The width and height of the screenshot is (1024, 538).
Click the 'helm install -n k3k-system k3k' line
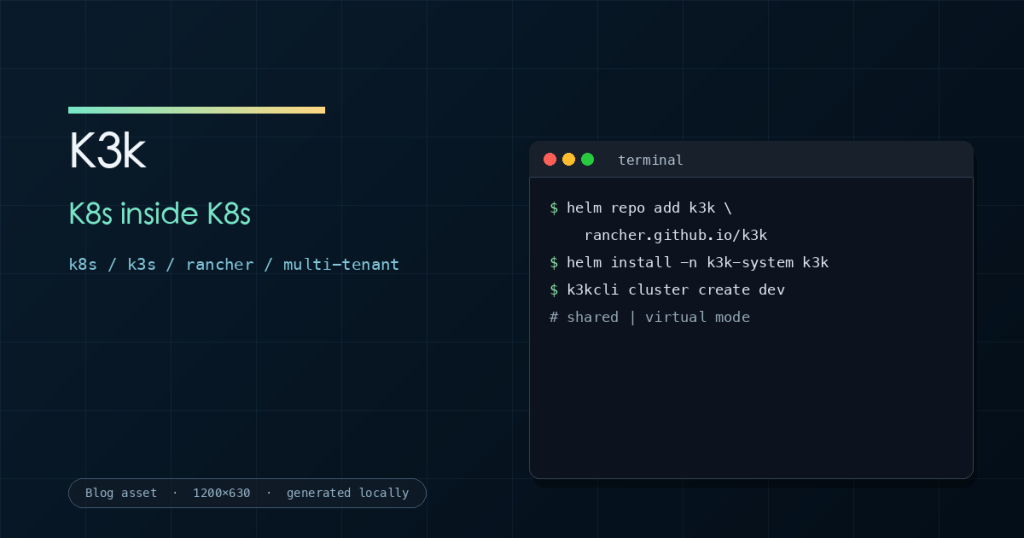click(689, 262)
